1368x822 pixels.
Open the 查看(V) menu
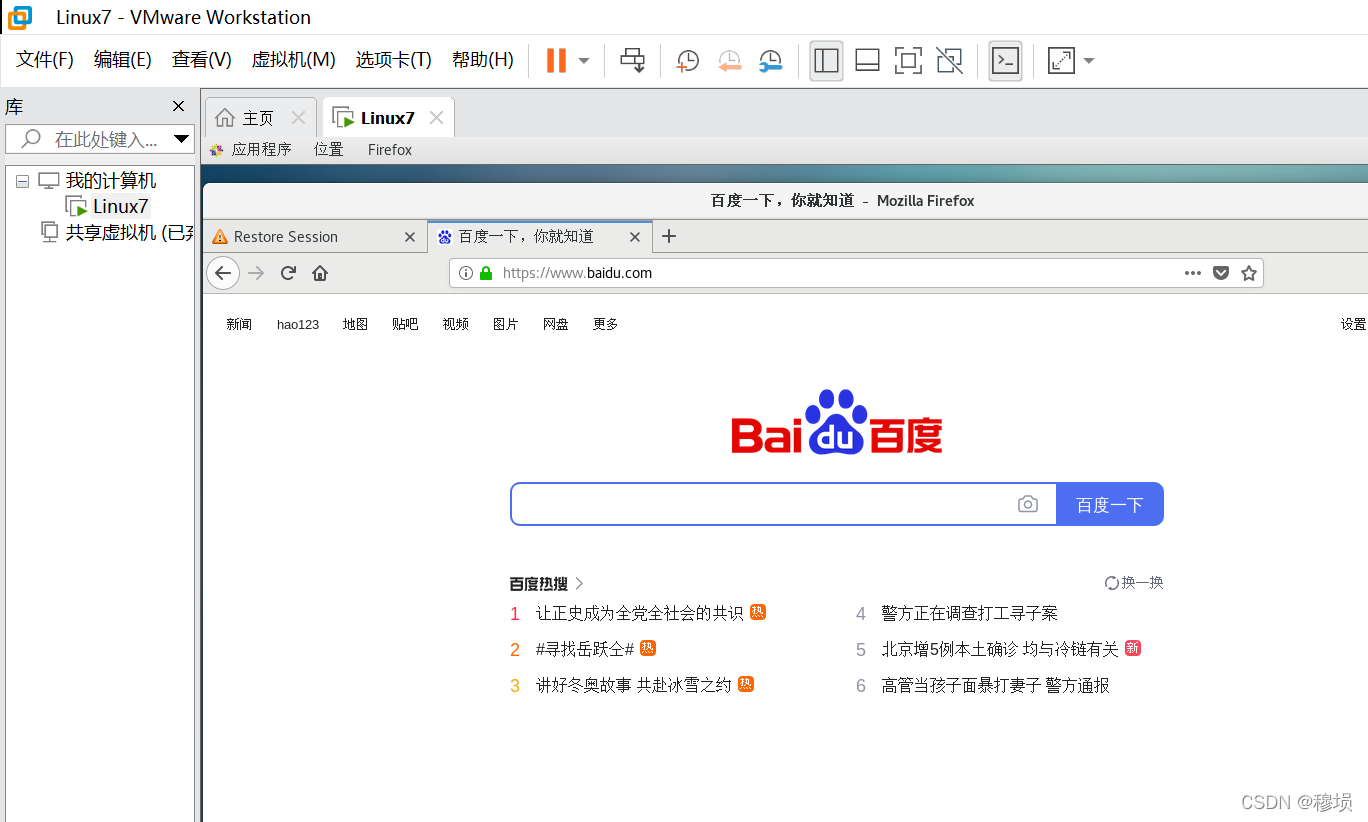click(x=201, y=60)
